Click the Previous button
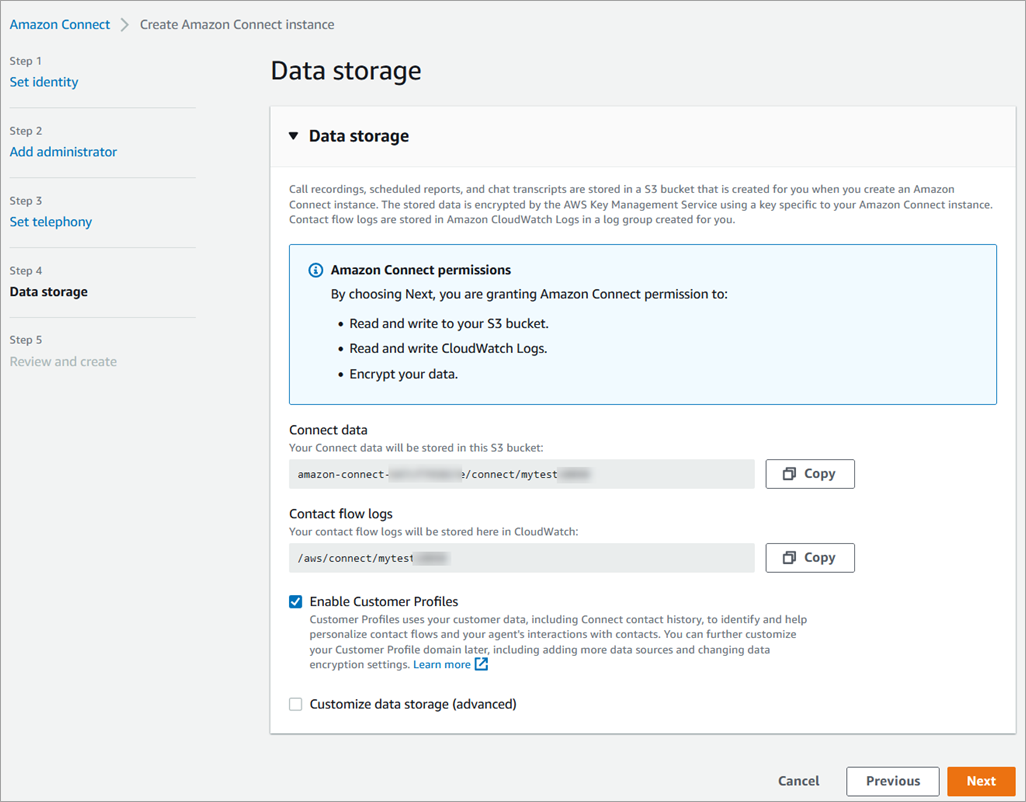This screenshot has height=802, width=1026. pyautogui.click(x=892, y=781)
